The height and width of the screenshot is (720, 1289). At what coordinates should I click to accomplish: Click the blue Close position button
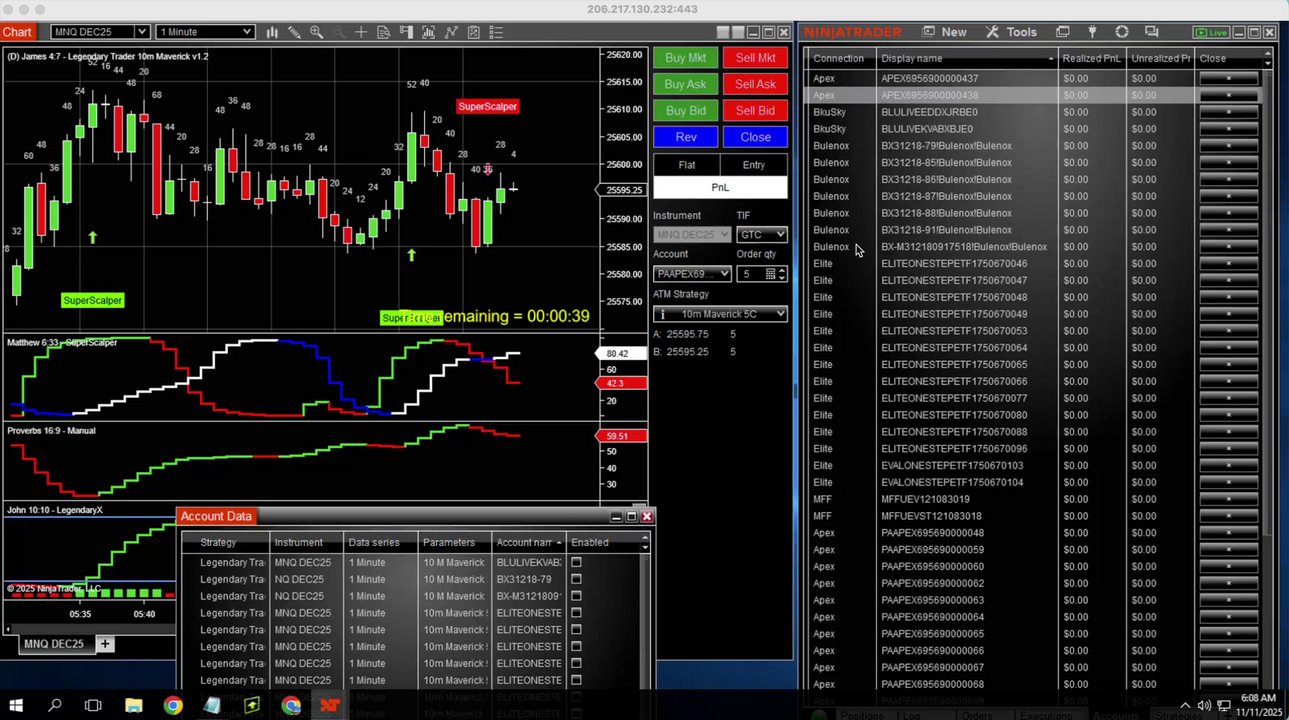pos(755,137)
